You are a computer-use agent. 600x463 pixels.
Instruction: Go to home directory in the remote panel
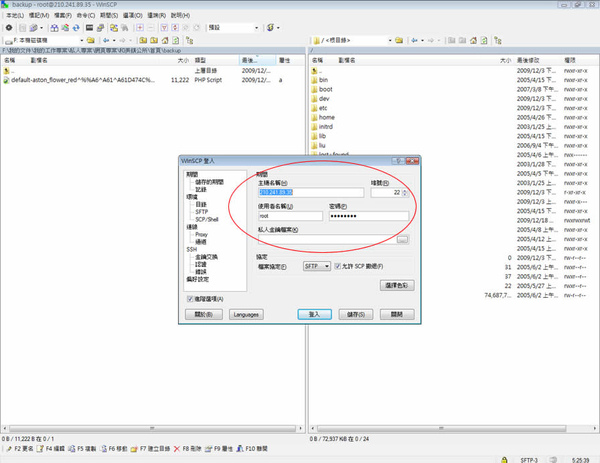473,40
